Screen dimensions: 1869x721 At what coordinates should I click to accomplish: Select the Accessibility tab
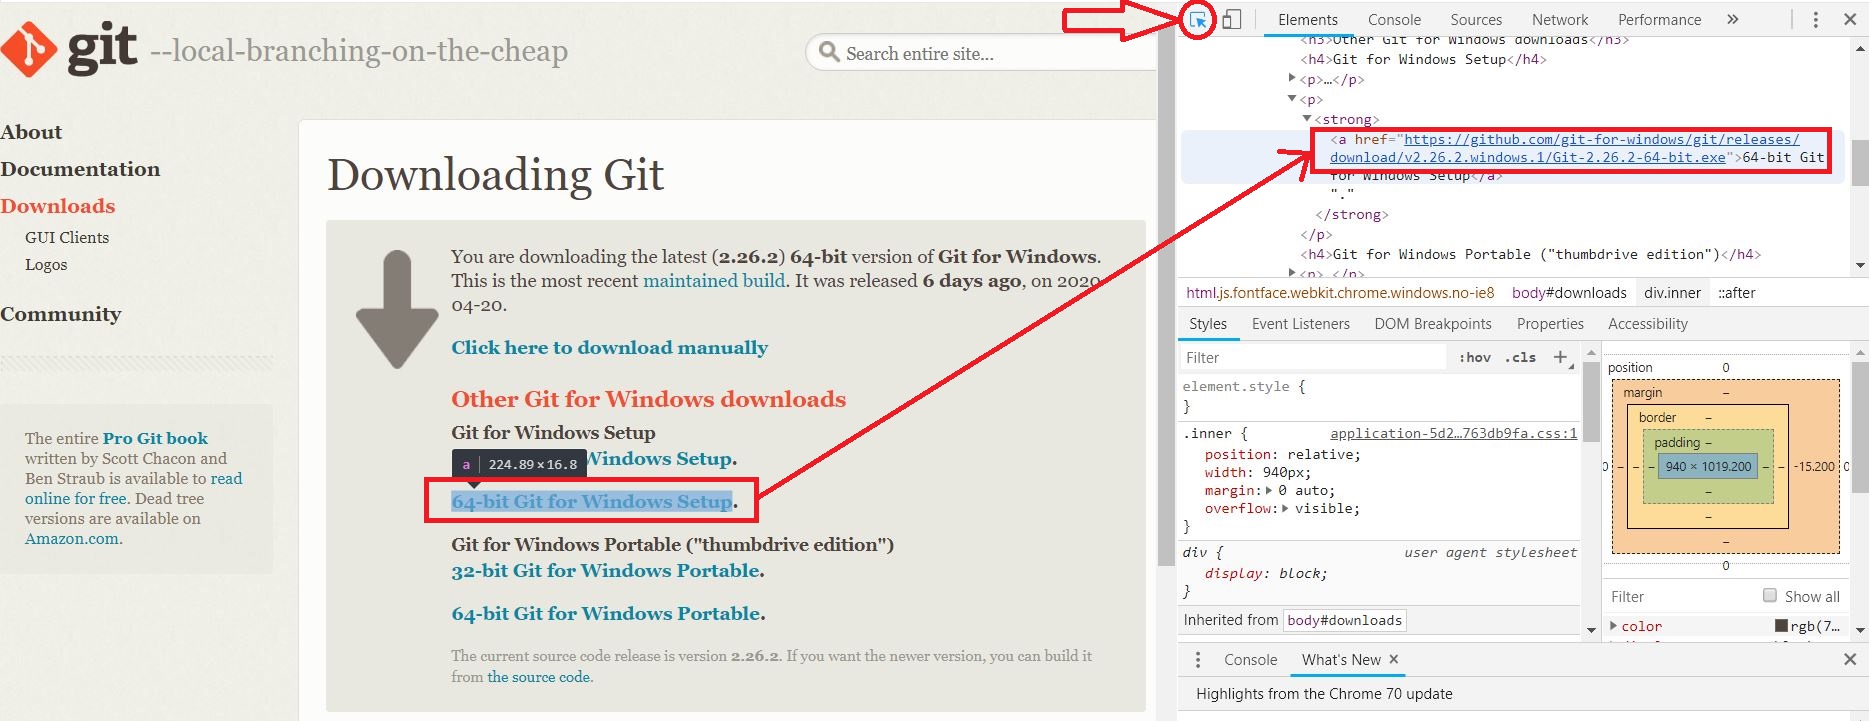tap(1648, 324)
